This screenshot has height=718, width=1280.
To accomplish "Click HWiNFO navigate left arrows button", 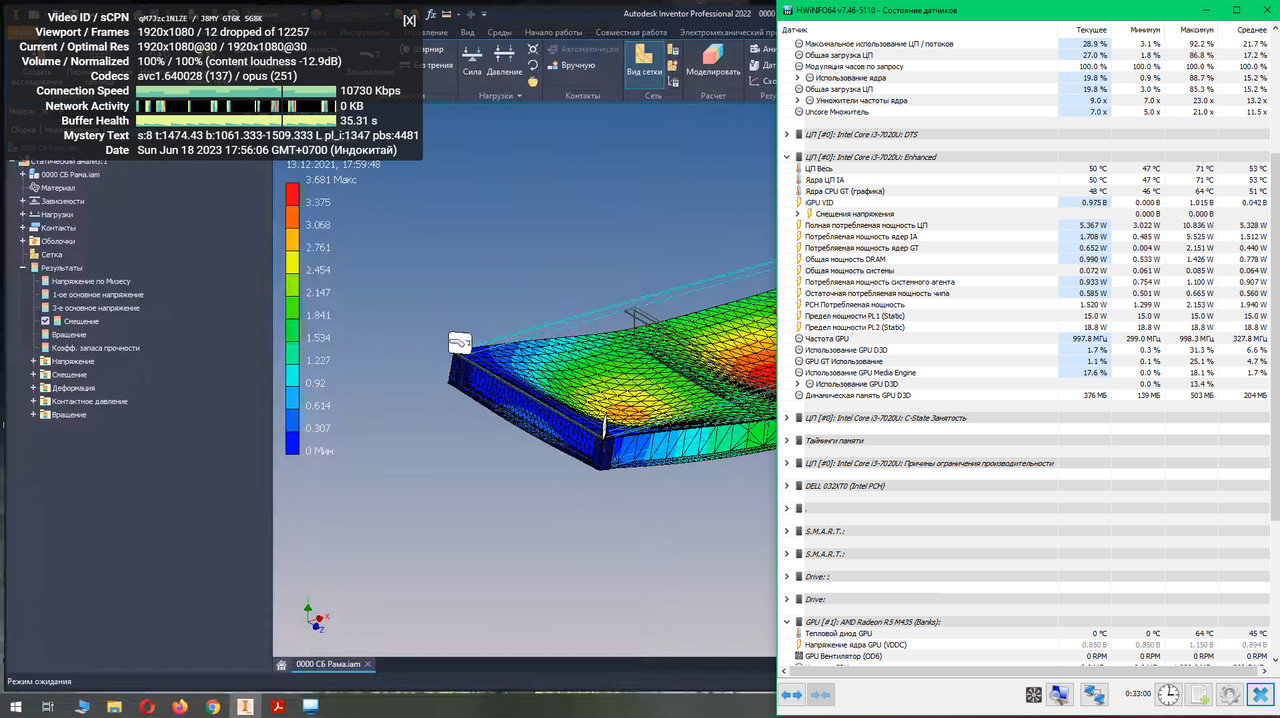I will click(792, 694).
